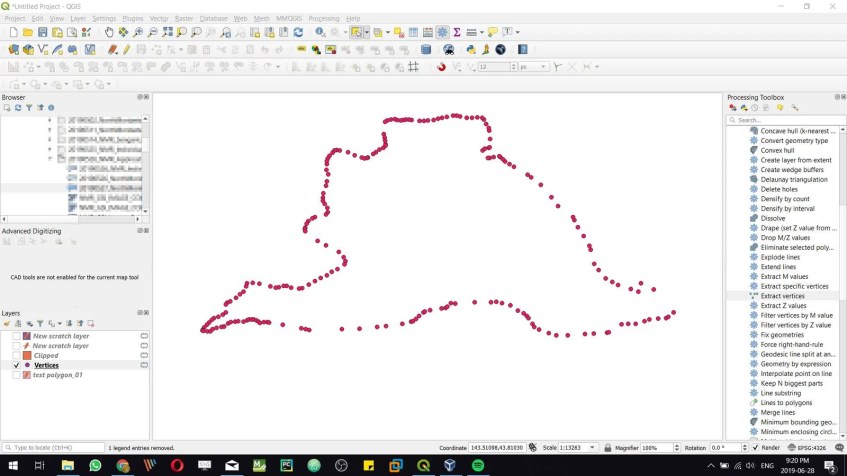Save project using floppy disk icon
Viewport: 847px width, 476px height.
[42, 32]
